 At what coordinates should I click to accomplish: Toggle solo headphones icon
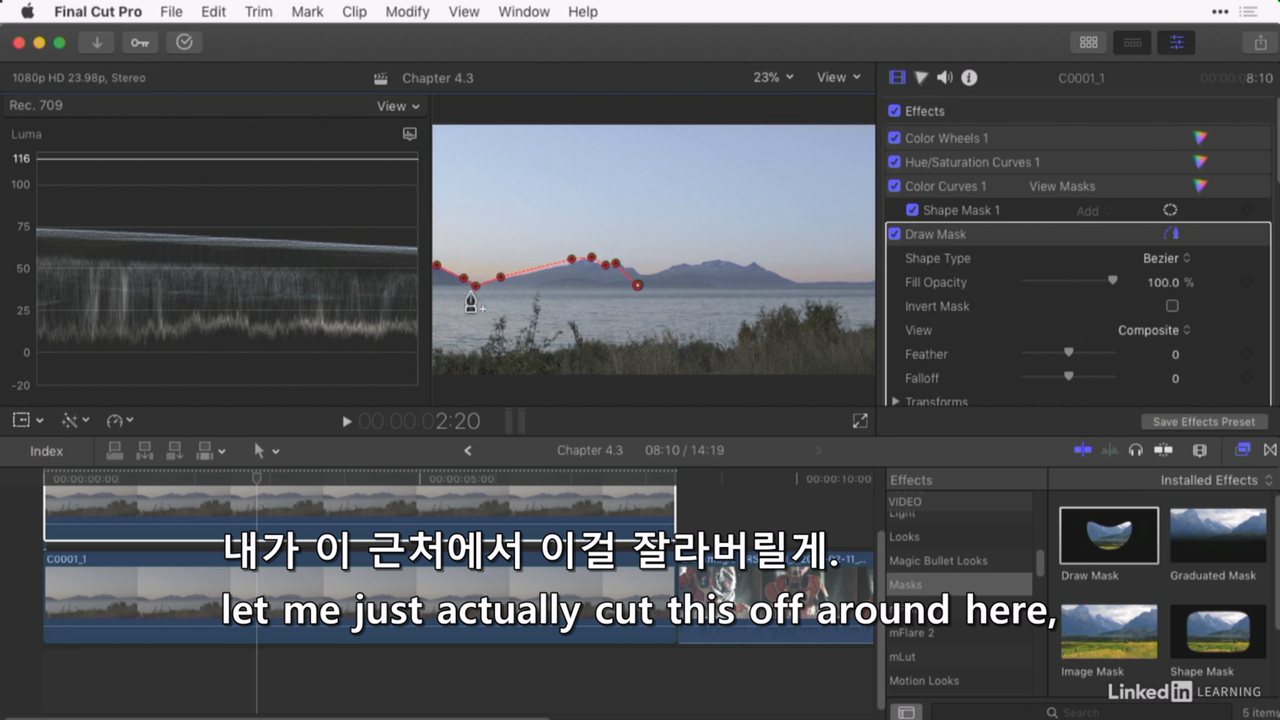[1135, 450]
